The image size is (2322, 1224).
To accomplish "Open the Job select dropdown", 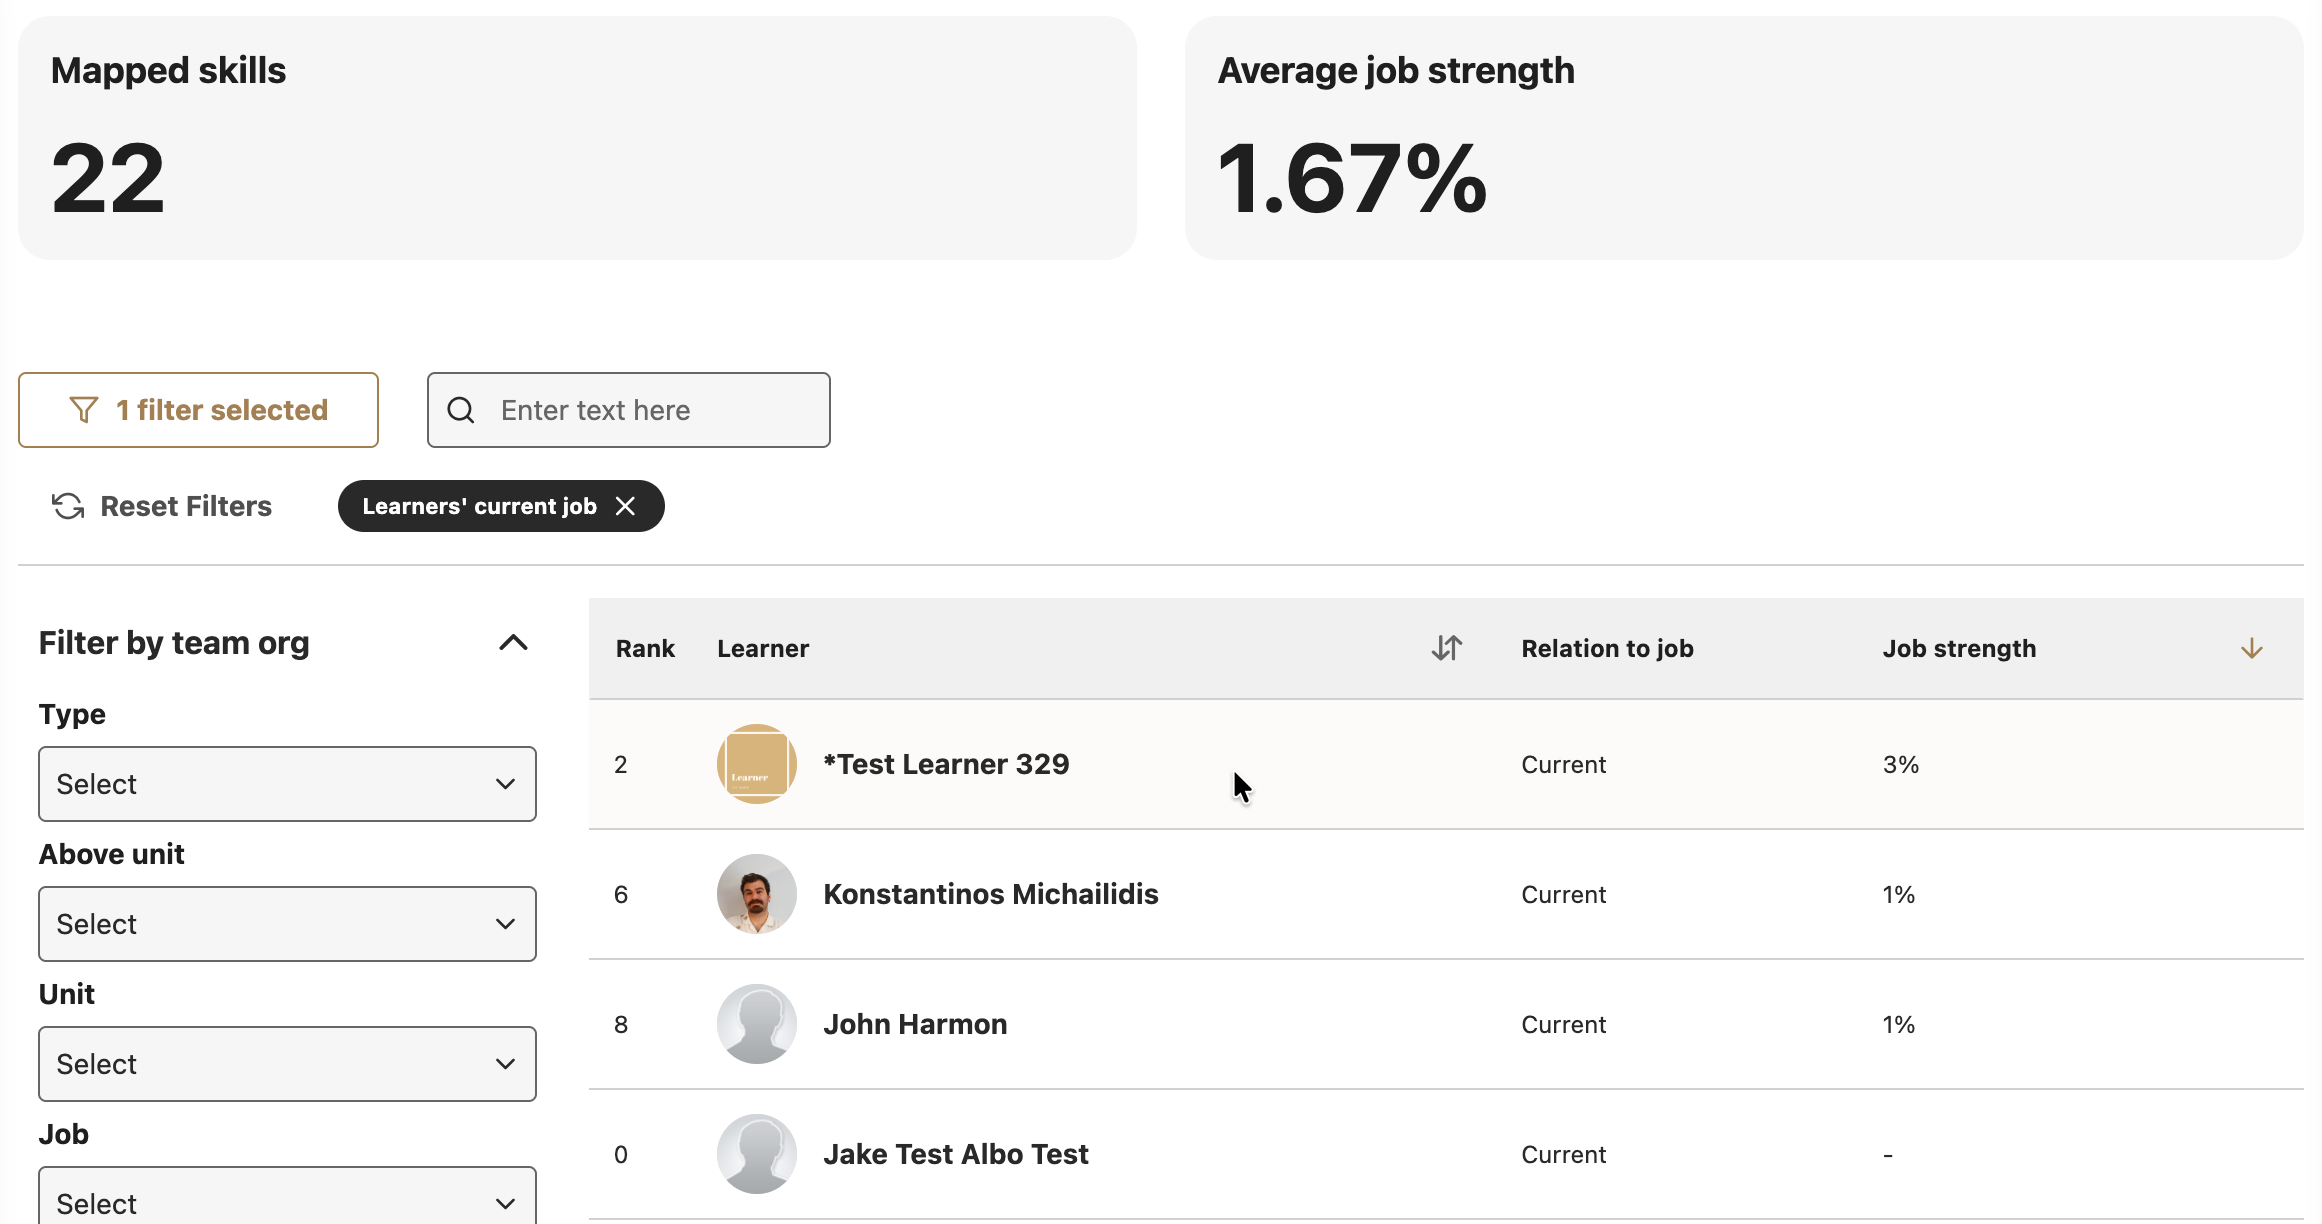I will pyautogui.click(x=287, y=1196).
